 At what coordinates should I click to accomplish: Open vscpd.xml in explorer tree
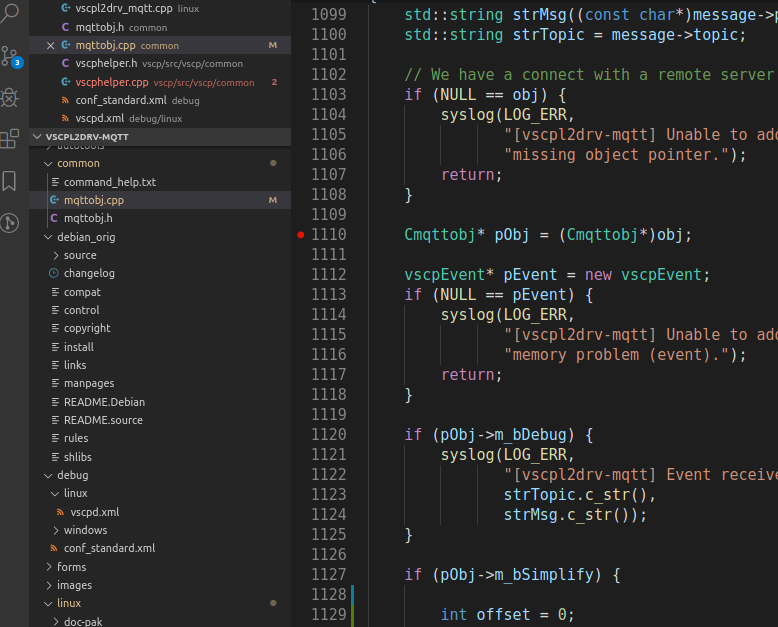(x=160, y=512)
